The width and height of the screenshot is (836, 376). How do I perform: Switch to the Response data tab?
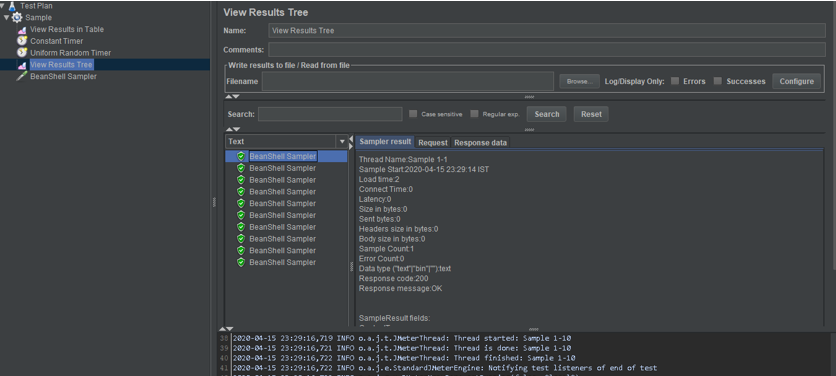[480, 142]
